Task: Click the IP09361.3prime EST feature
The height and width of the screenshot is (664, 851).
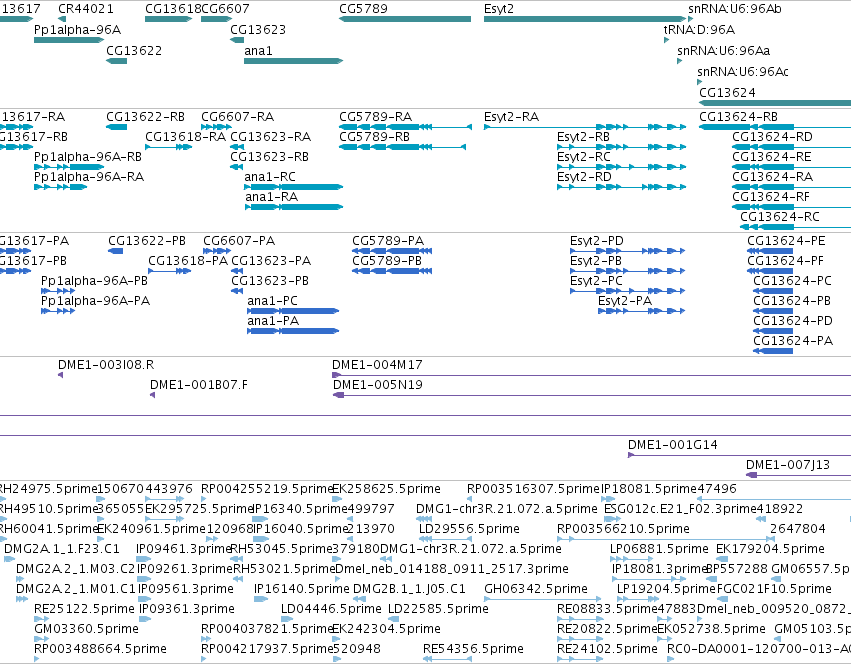Action: pos(145,619)
